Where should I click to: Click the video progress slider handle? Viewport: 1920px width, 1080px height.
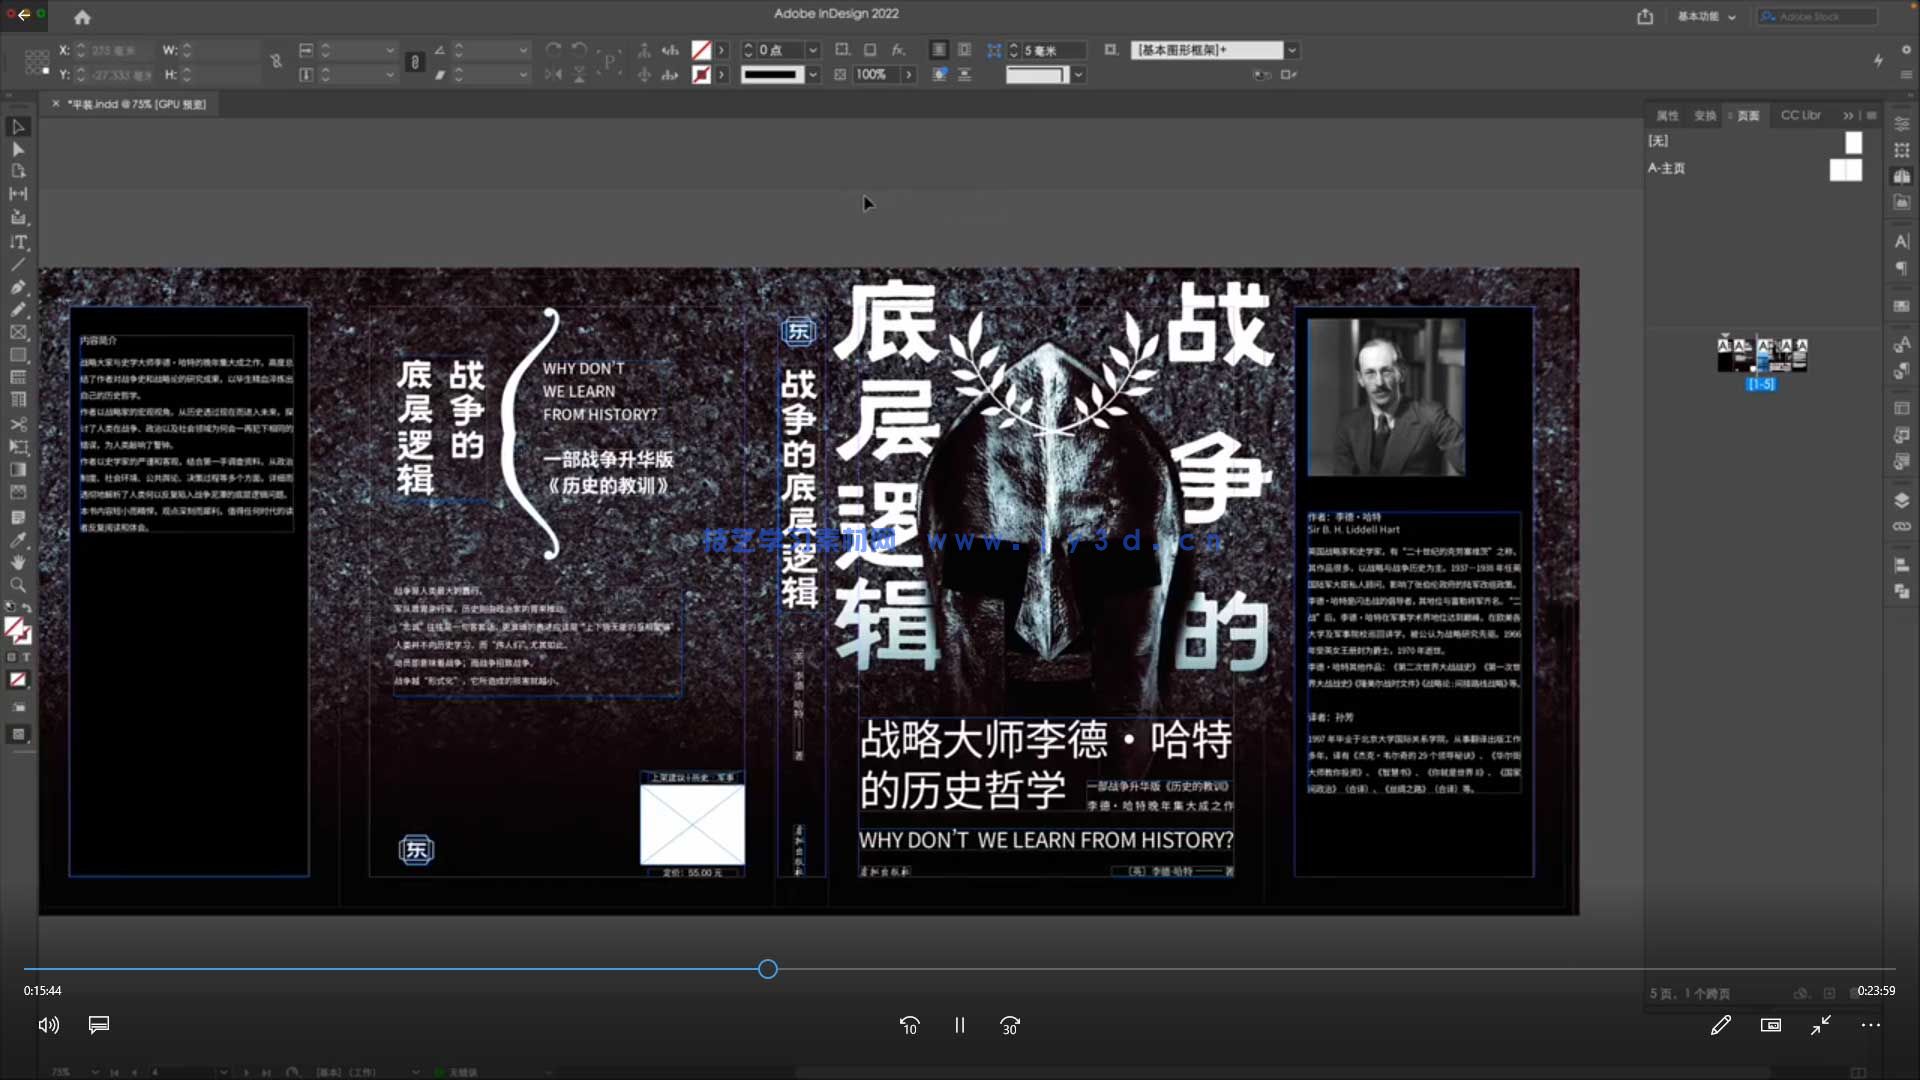[x=767, y=969]
